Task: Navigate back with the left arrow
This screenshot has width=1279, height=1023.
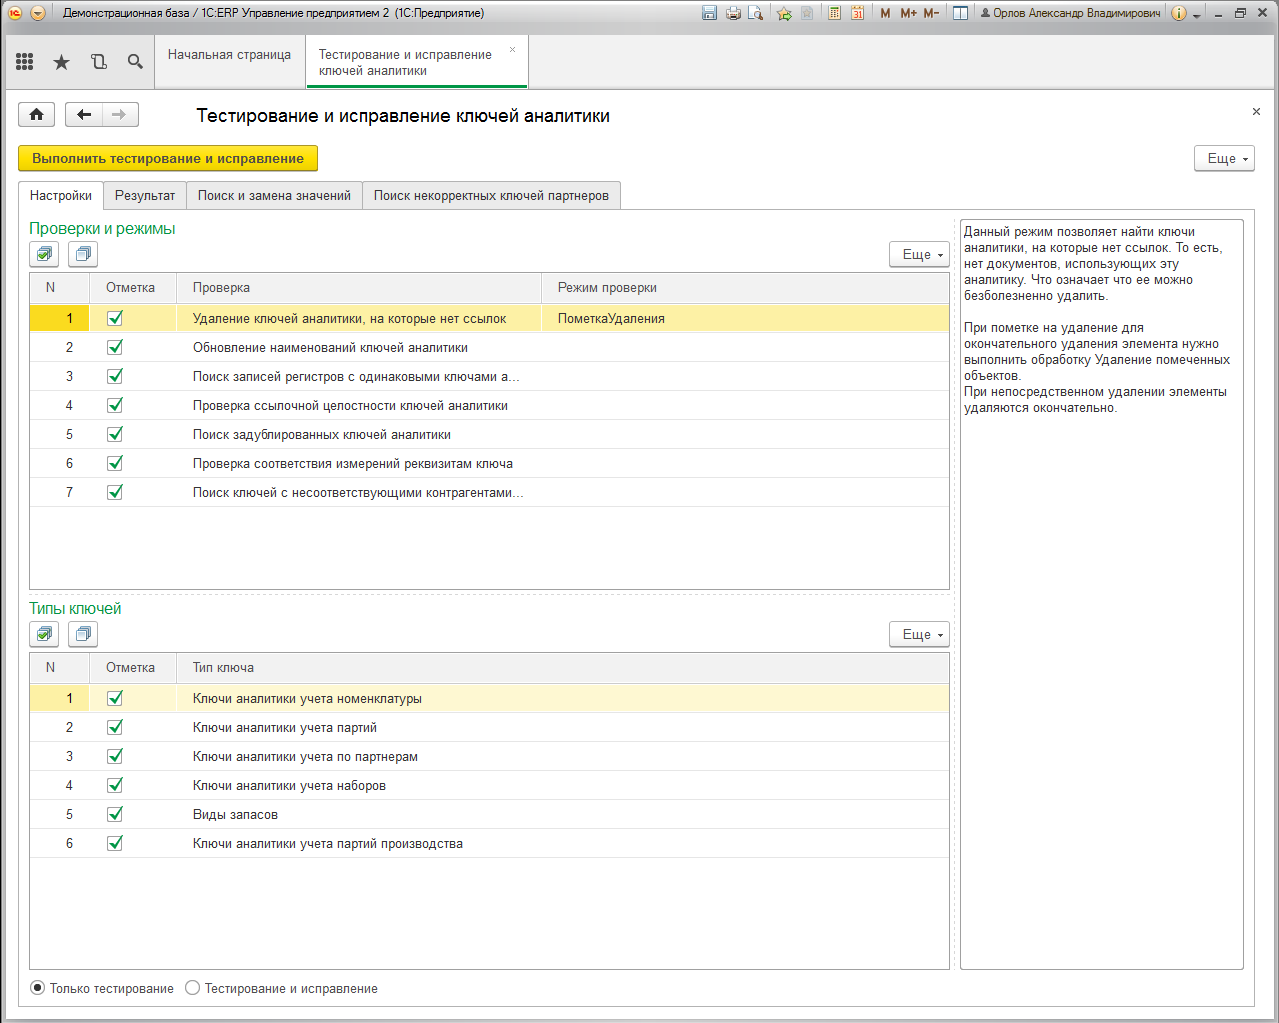Action: [x=84, y=114]
